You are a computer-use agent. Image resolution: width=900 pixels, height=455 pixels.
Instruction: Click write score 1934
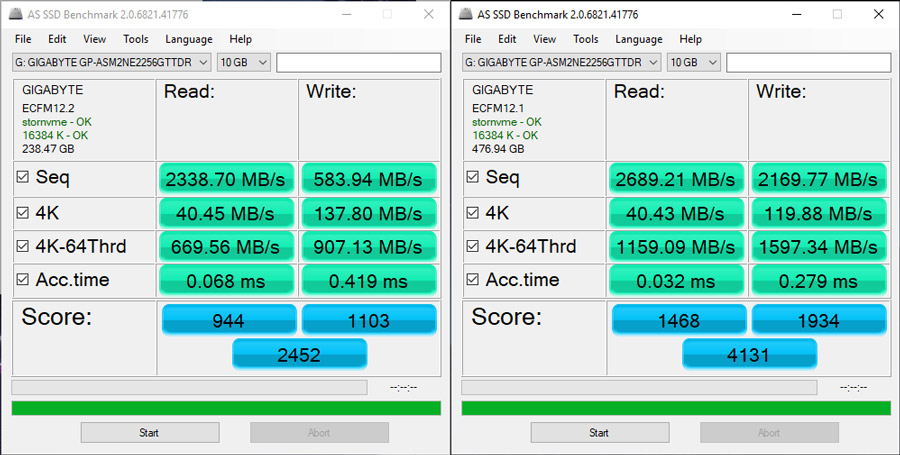coord(818,320)
